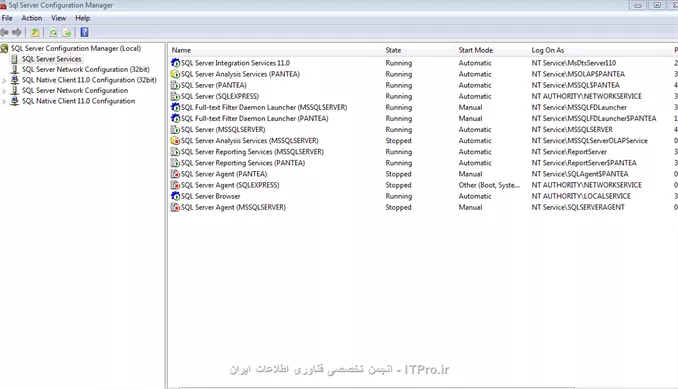Expand the SQL Server Network Configuration node

4,91
